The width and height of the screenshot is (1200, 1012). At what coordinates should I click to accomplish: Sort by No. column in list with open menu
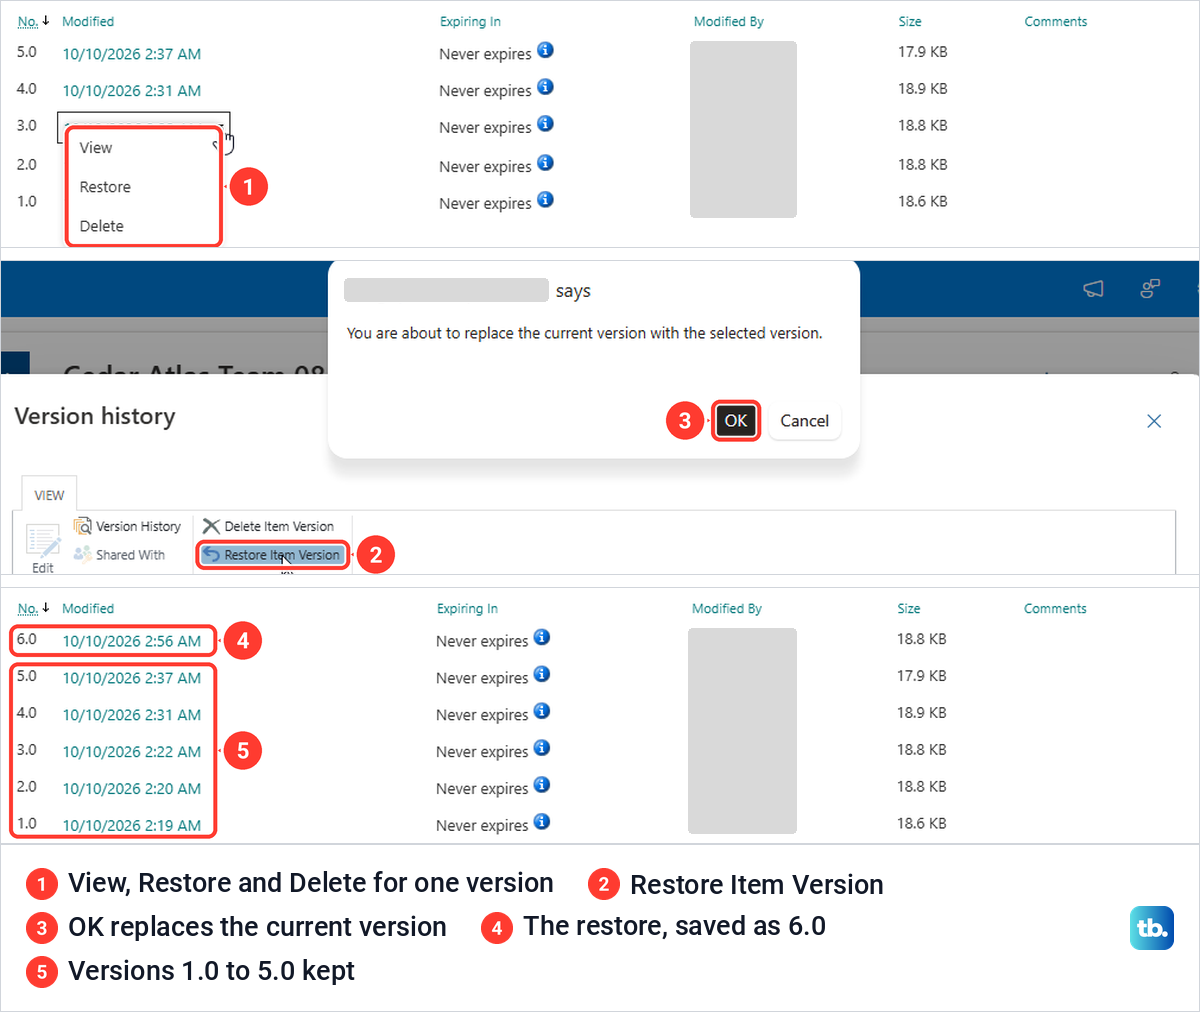pyautogui.click(x=28, y=22)
